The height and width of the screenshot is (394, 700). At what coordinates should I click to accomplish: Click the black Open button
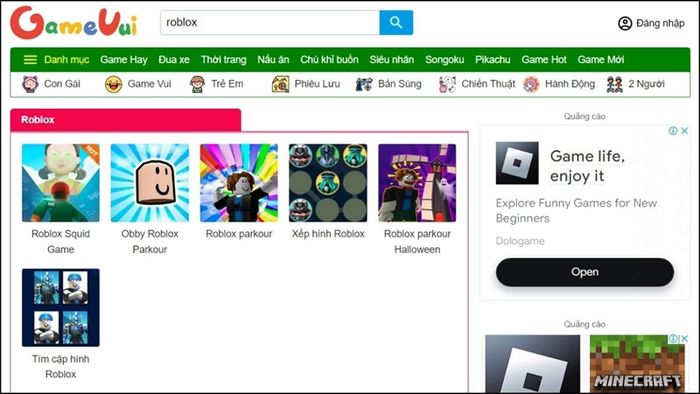coord(585,272)
